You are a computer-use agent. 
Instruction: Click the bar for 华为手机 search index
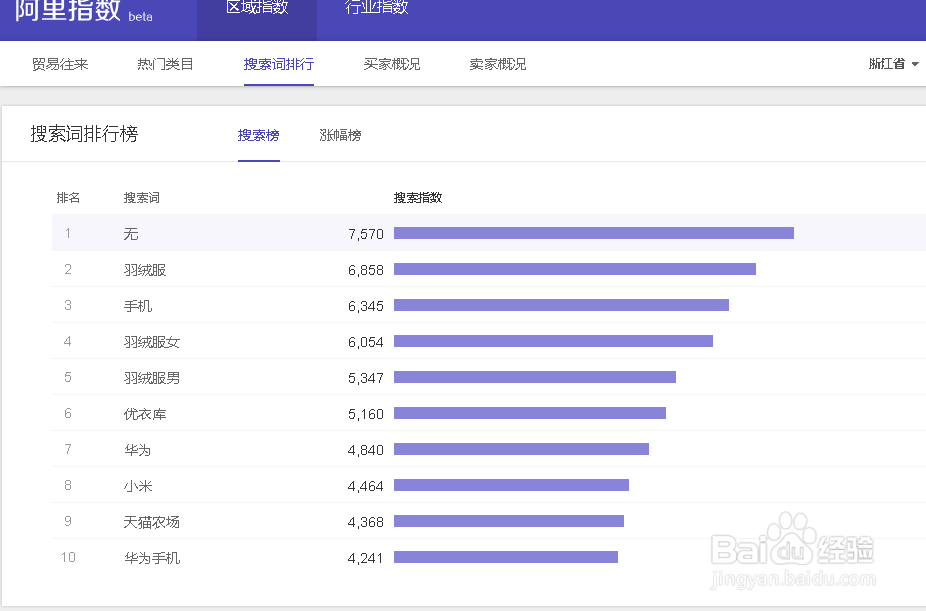[x=506, y=557]
